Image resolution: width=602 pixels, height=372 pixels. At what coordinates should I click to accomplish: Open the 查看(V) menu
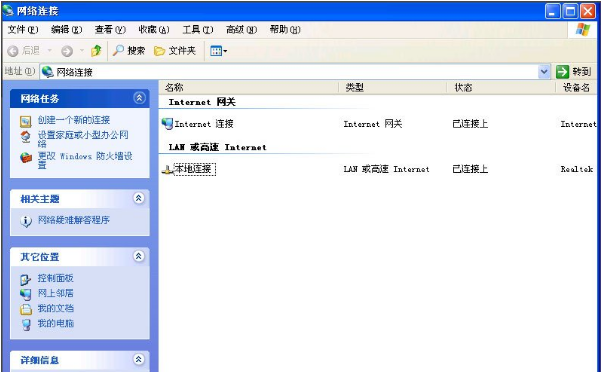tap(110, 30)
